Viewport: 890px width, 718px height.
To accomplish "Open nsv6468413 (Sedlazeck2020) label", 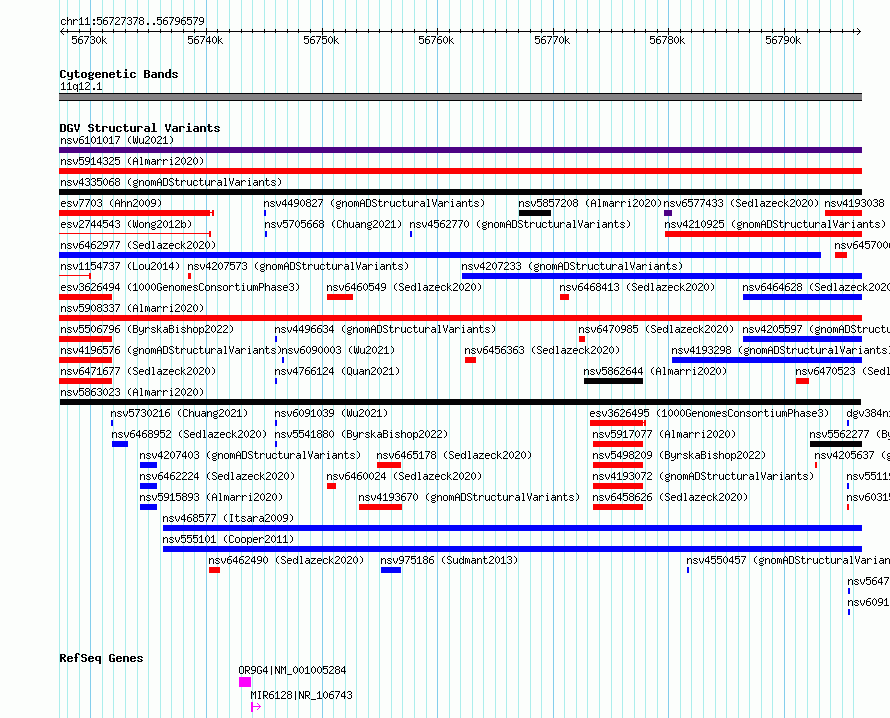I will [x=637, y=287].
